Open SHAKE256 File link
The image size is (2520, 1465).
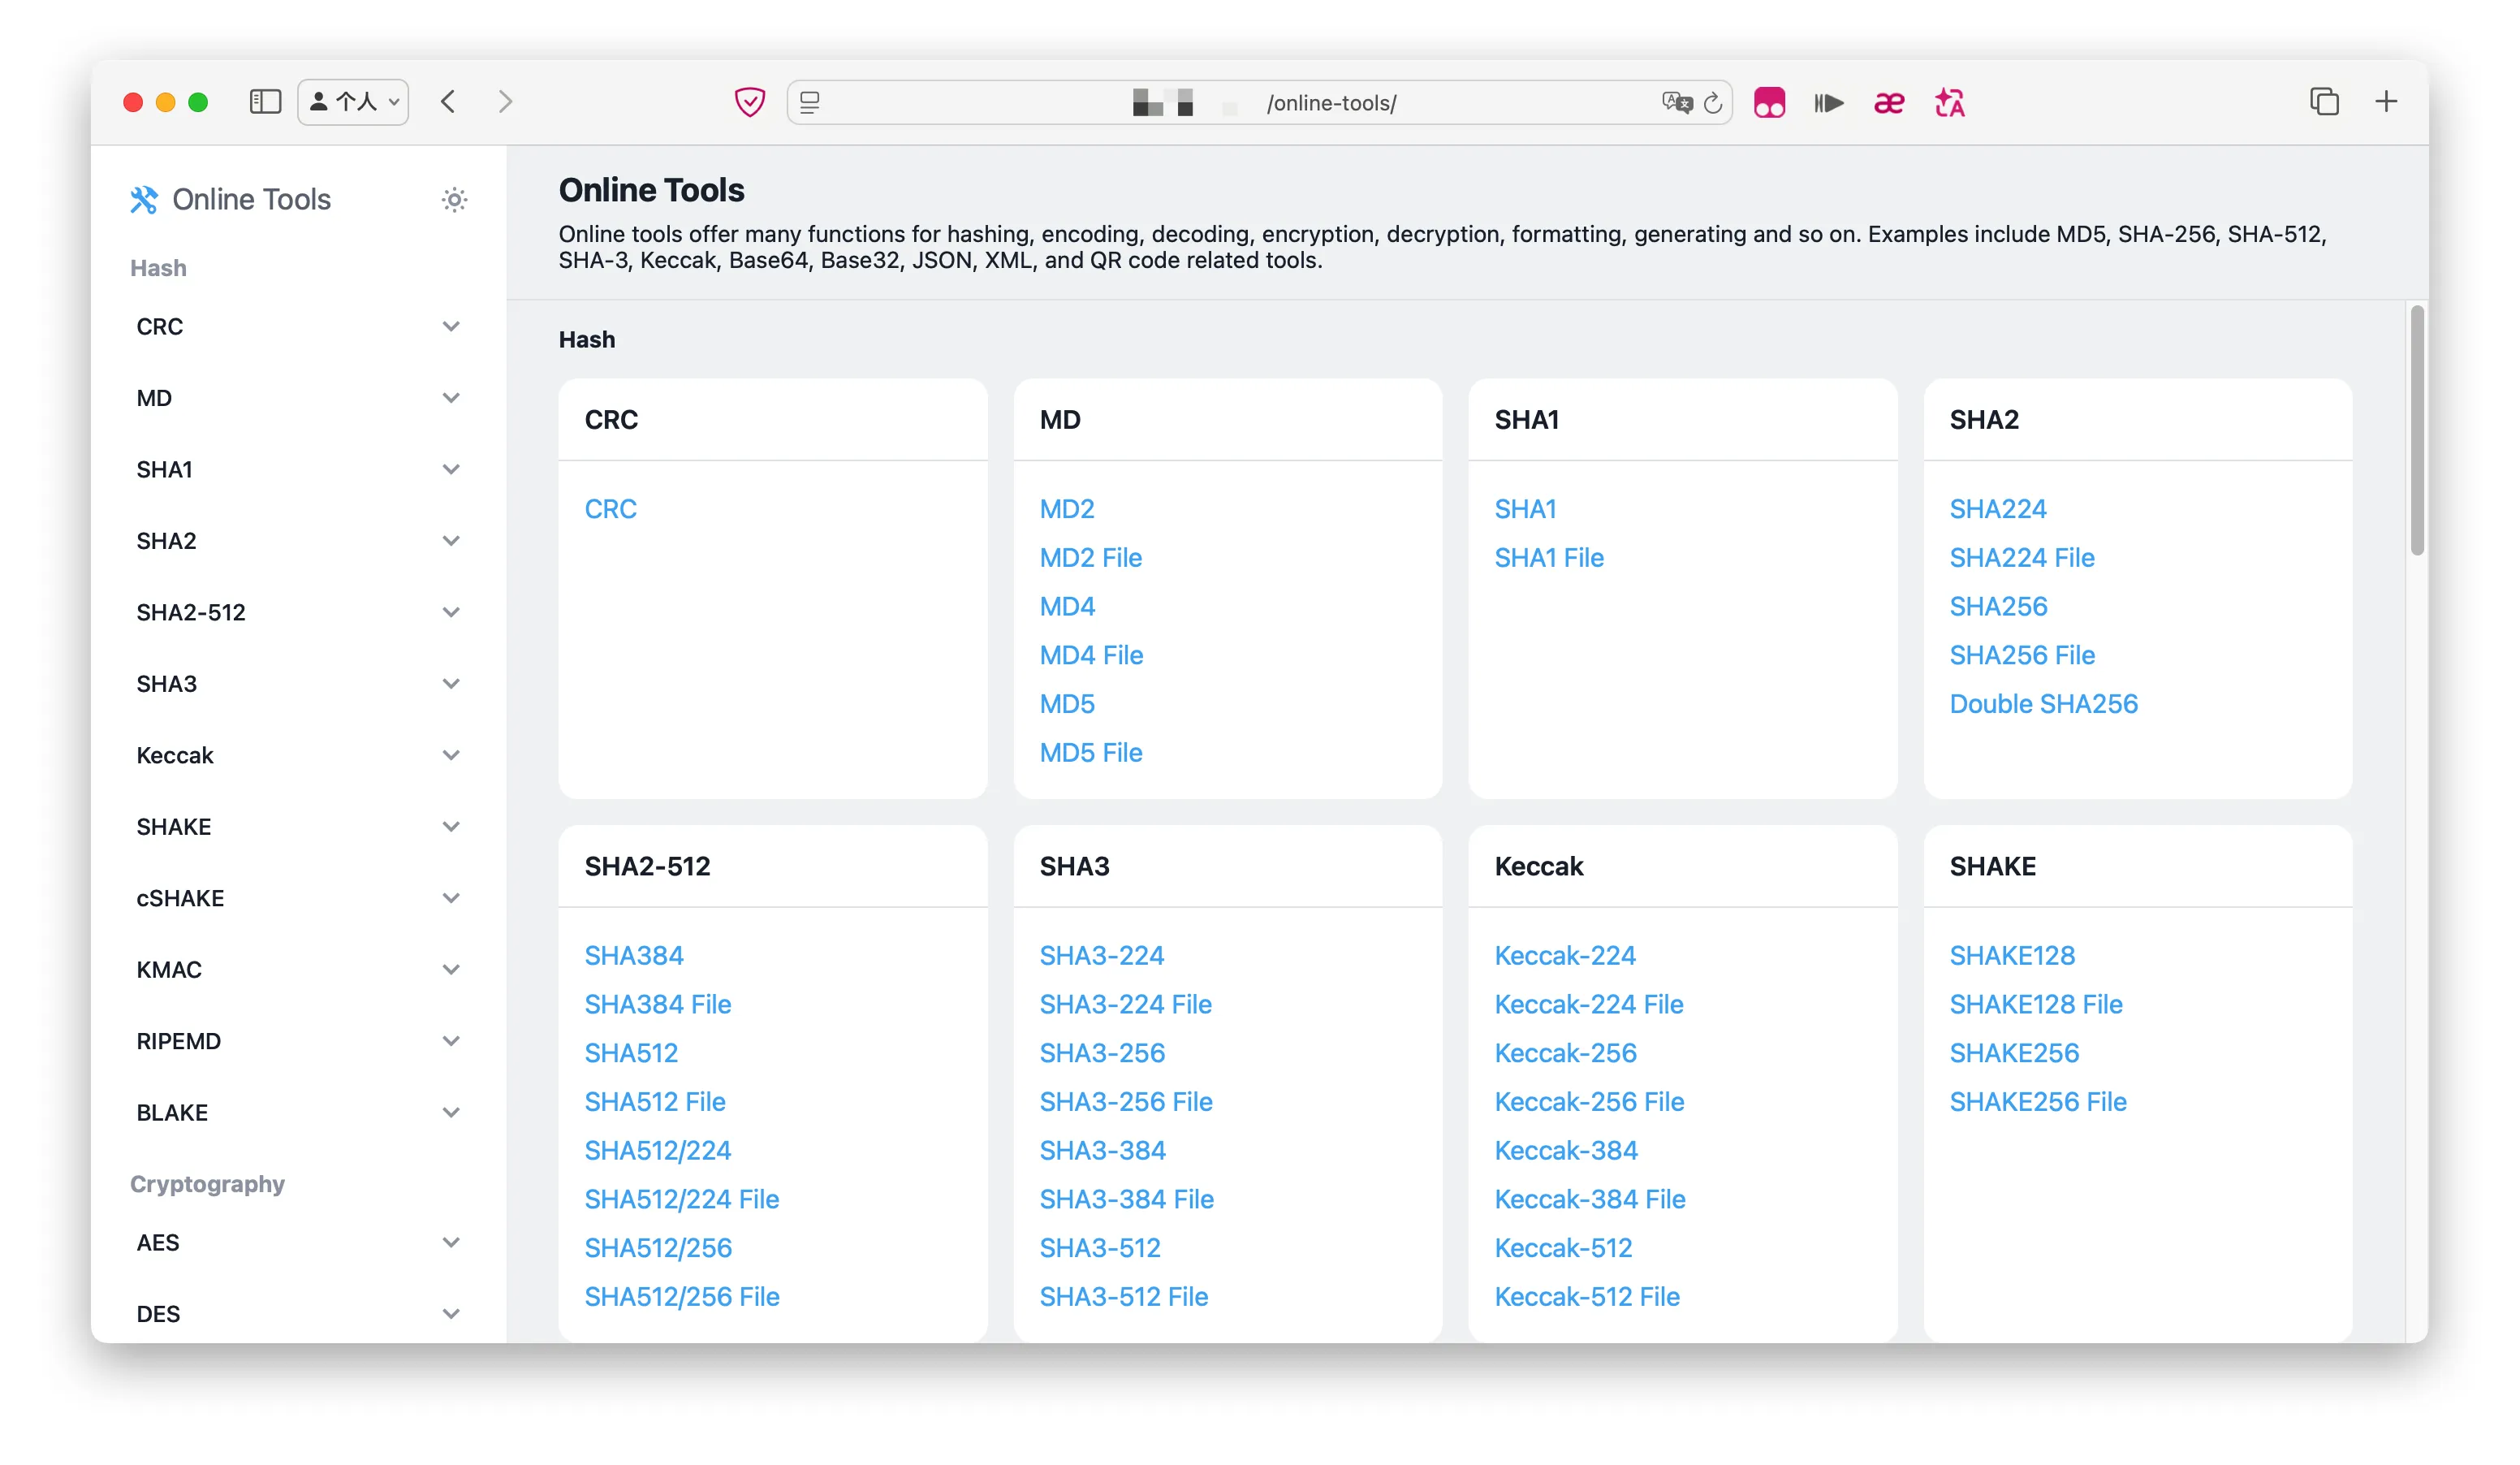[x=2038, y=1102]
